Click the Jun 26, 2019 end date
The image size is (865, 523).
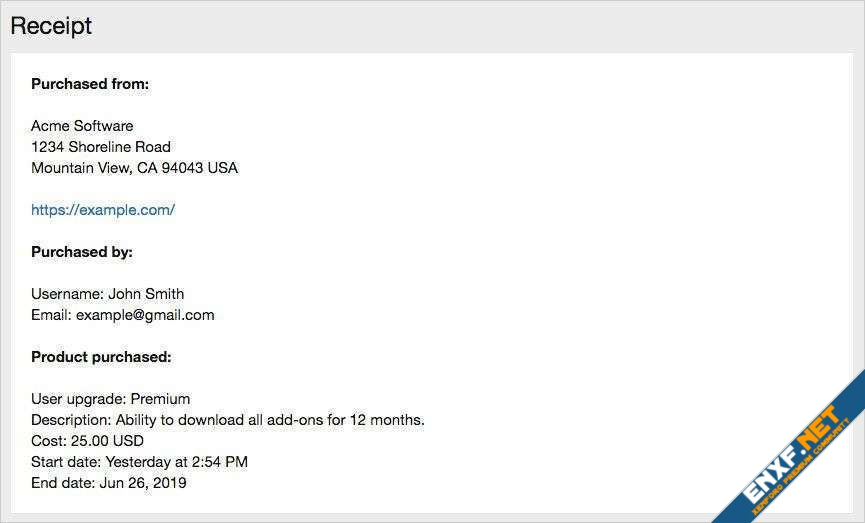coord(143,483)
